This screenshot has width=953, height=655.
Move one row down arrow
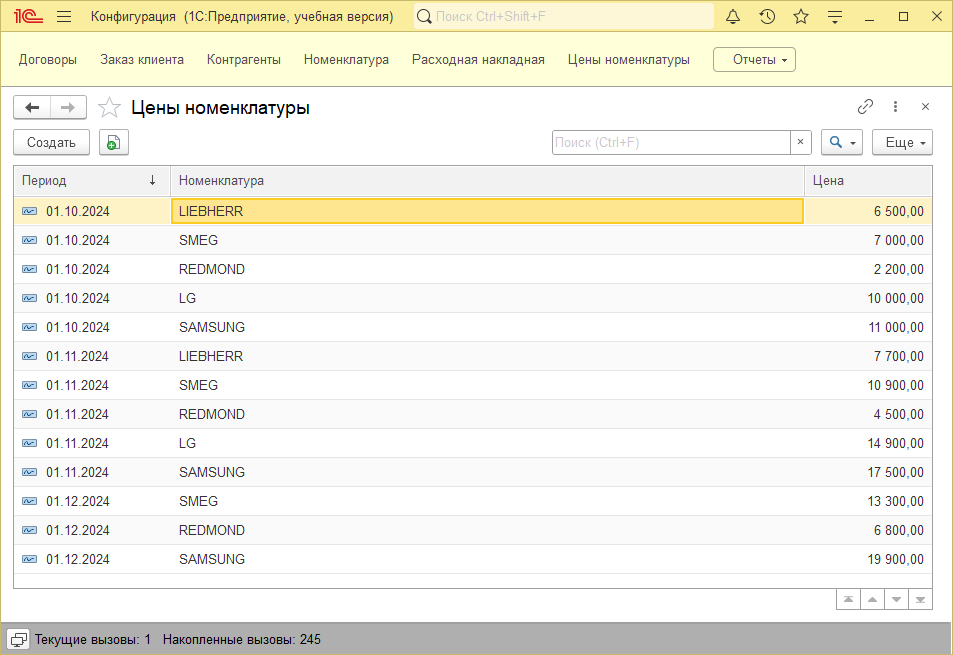[896, 600]
